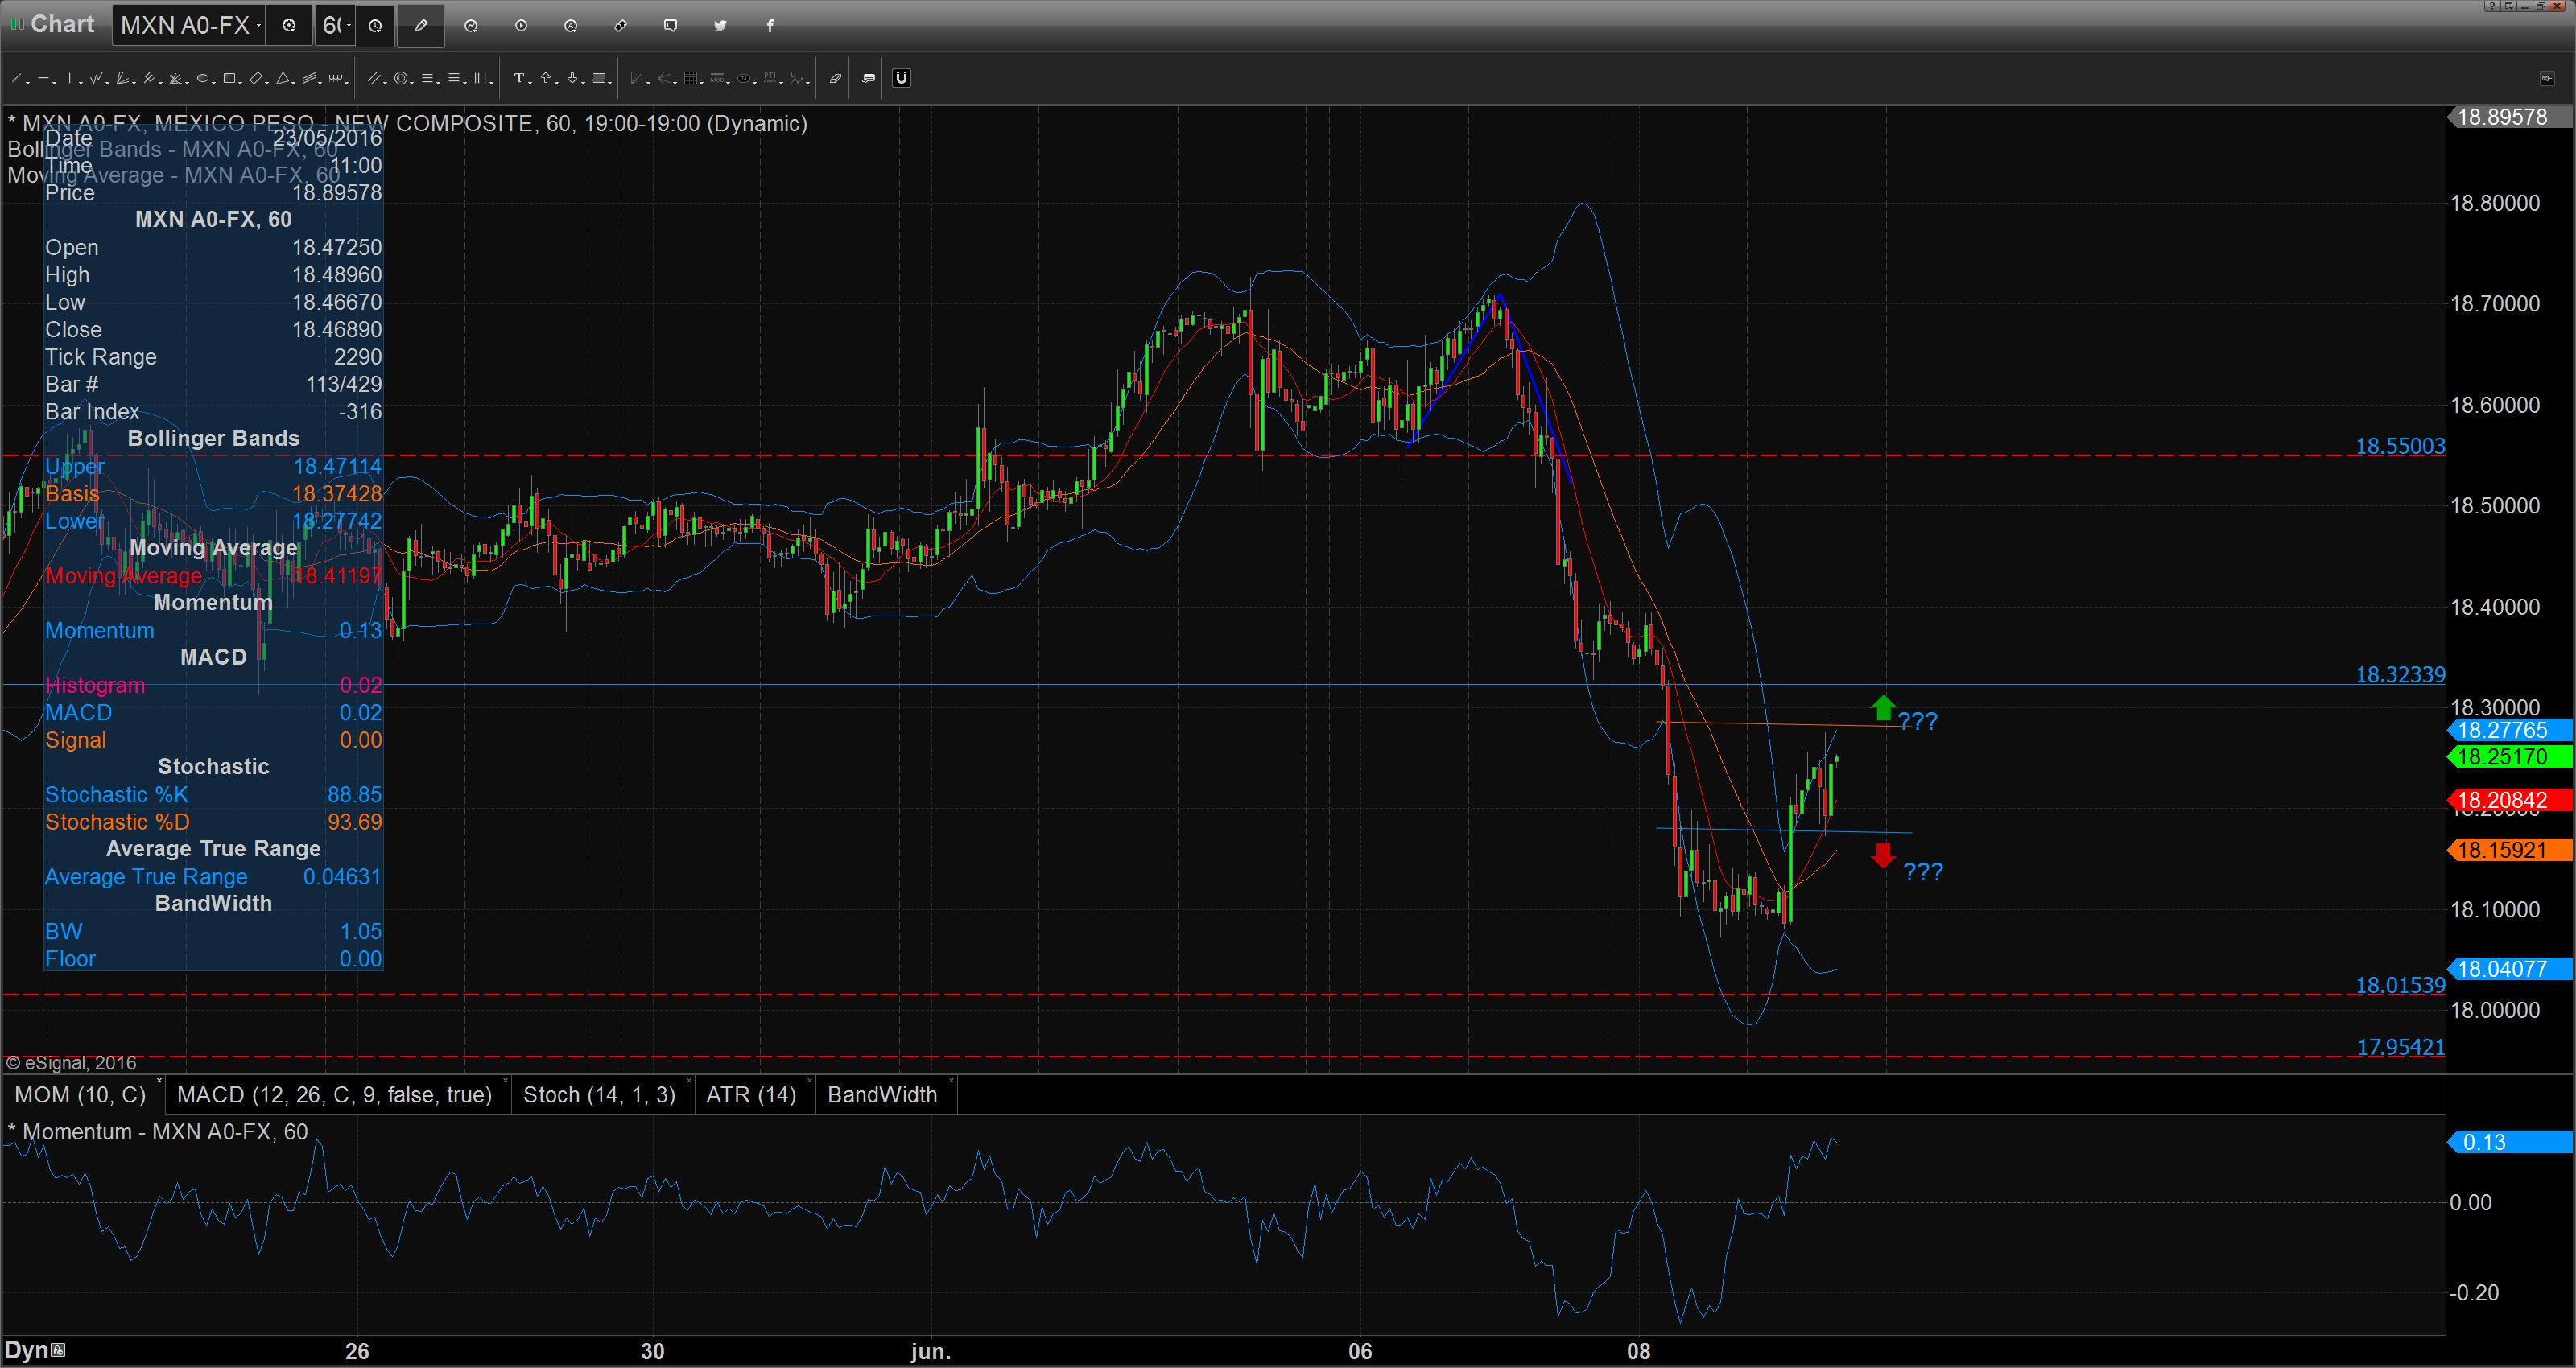Screen dimensions: 2576x1368
Task: Click the green 18.25170 last price tag
Action: [x=2510, y=757]
